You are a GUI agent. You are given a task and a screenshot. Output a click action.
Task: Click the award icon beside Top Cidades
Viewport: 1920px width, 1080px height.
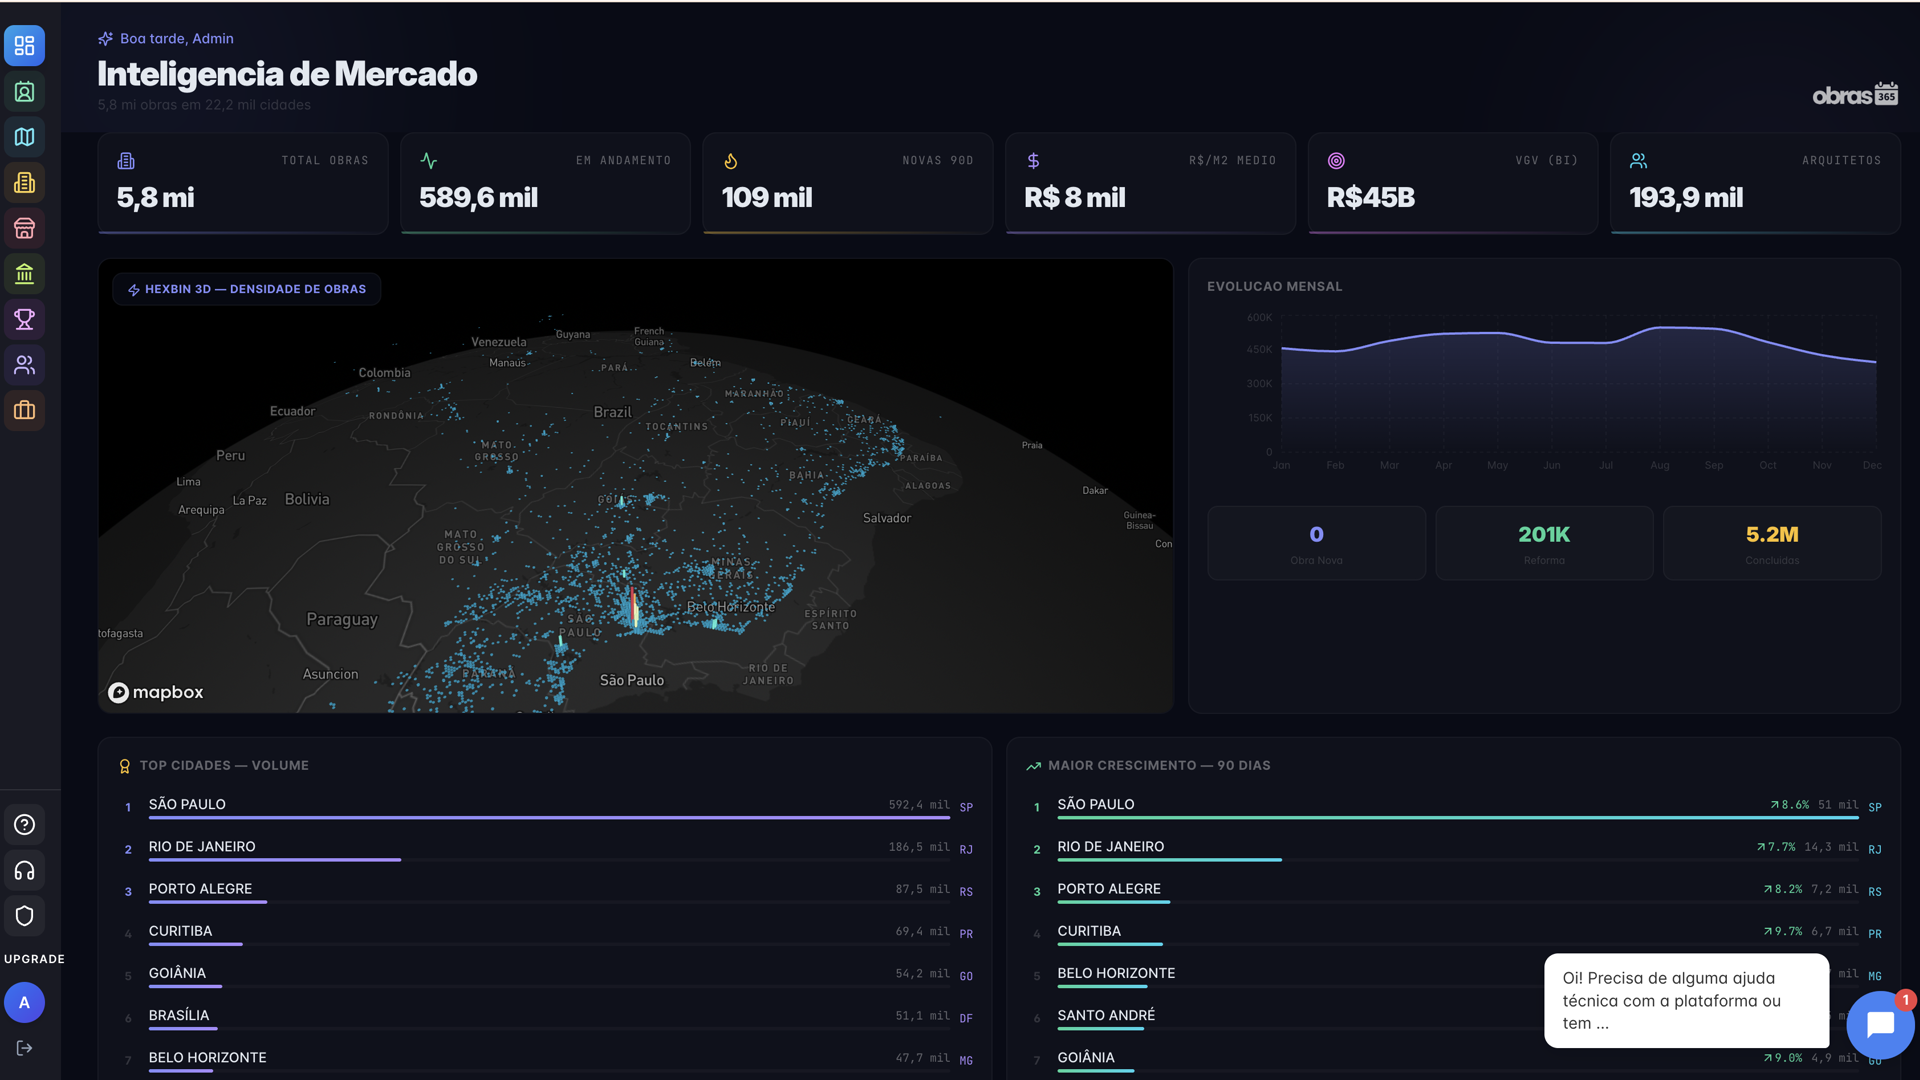[125, 766]
